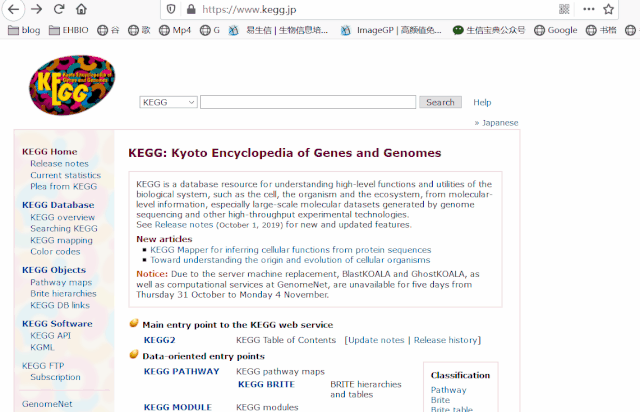Open the QR code icon in address bar
This screenshot has width=640, height=412.
(564, 9)
